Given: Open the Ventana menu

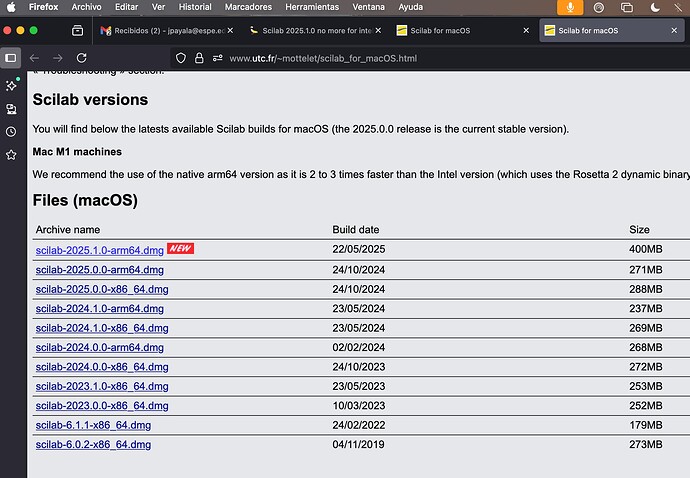Looking at the screenshot, I should coord(368,7).
